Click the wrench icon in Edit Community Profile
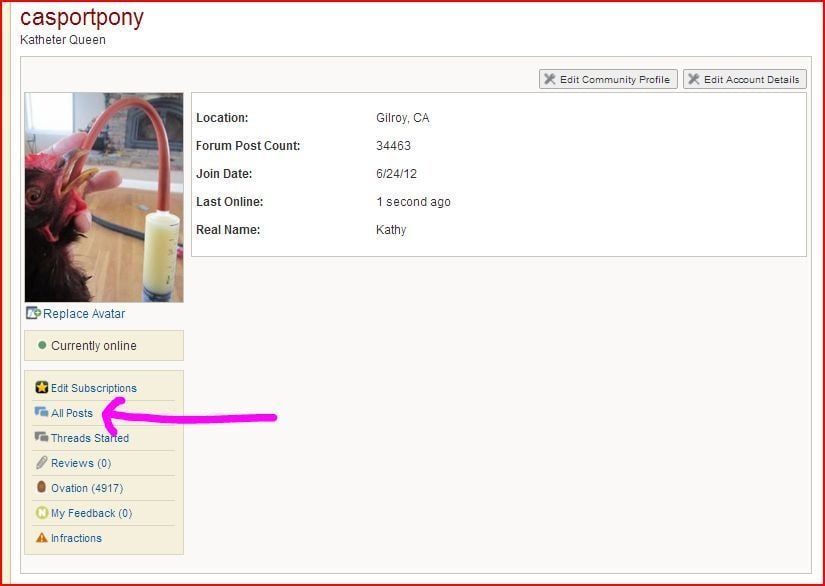Image resolution: width=825 pixels, height=586 pixels. [550, 79]
